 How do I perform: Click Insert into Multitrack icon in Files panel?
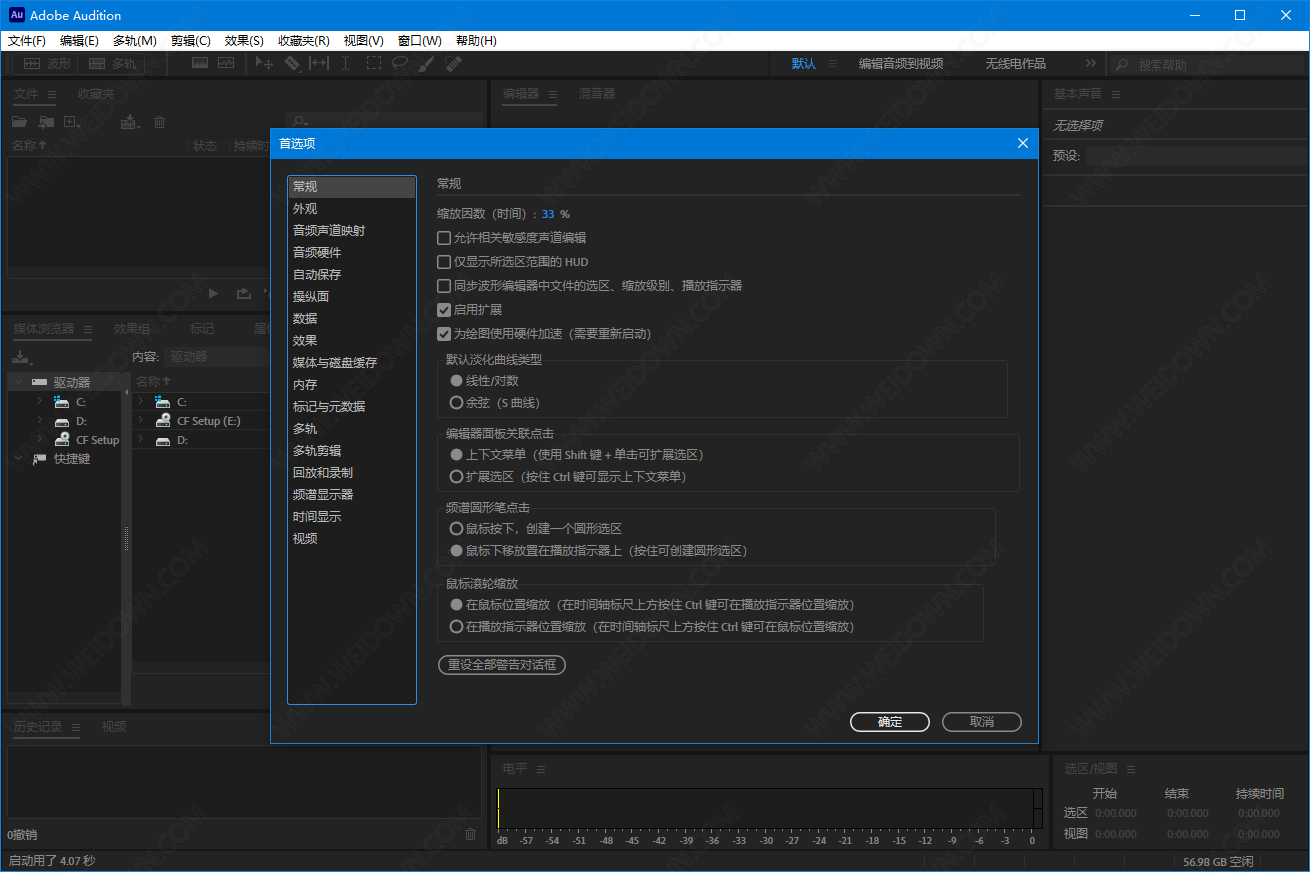point(130,122)
